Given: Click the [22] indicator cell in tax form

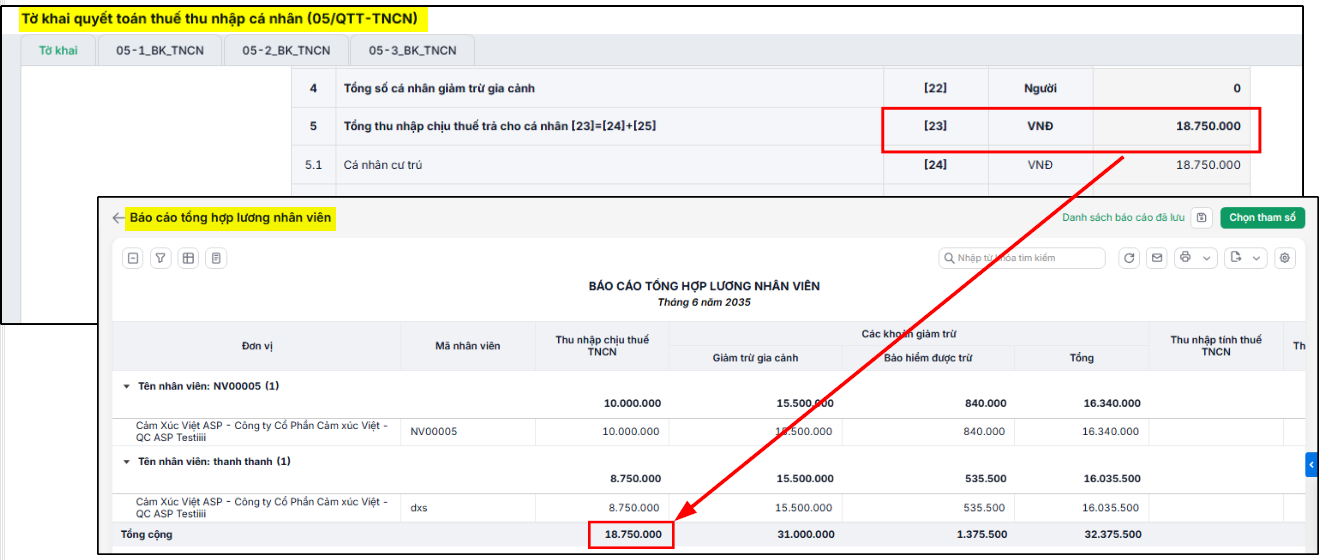Looking at the screenshot, I should point(936,88).
